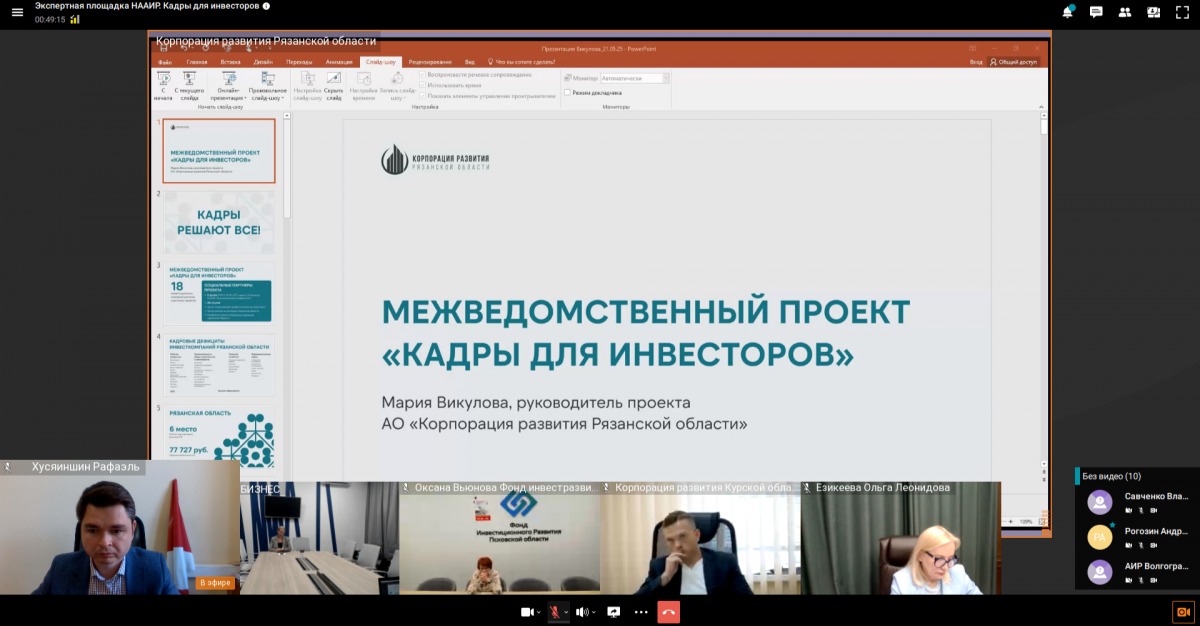Viewport: 1200px width, 626px height.
Task: Open the notifications bell
Action: [x=1067, y=12]
